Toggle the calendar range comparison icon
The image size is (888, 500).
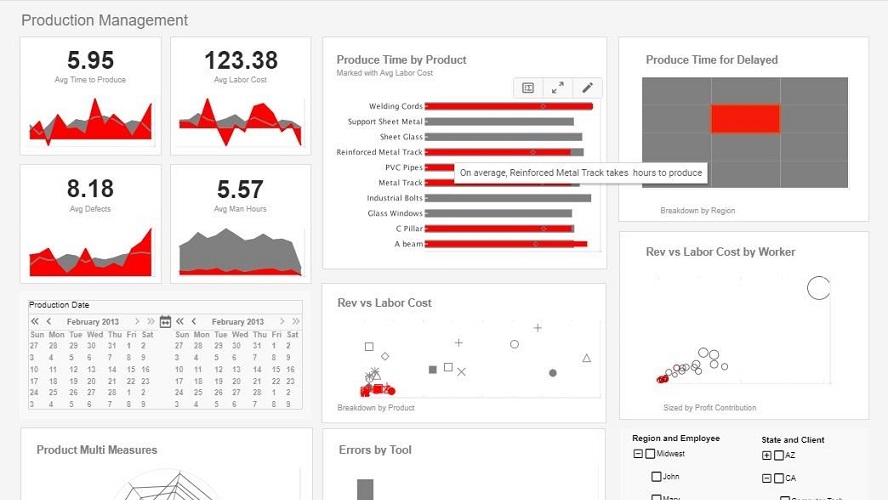pyautogui.click(x=165, y=322)
